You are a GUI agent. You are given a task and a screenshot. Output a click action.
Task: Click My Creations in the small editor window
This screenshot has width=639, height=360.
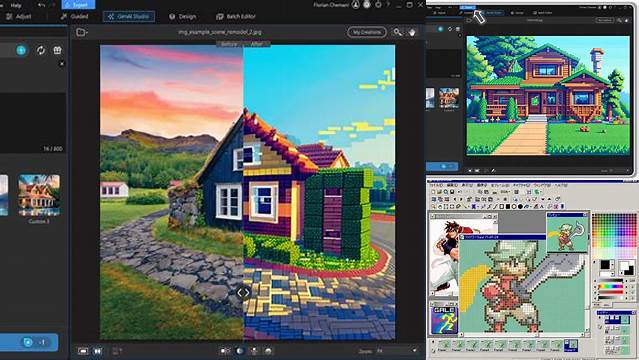[x=604, y=20]
